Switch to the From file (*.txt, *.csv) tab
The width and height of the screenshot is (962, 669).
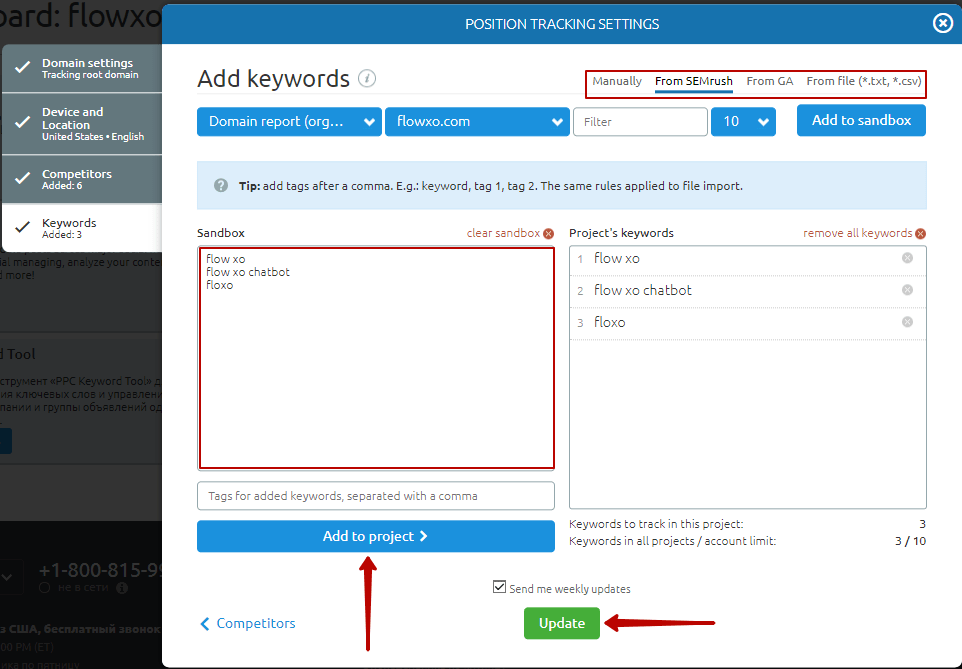coord(864,81)
